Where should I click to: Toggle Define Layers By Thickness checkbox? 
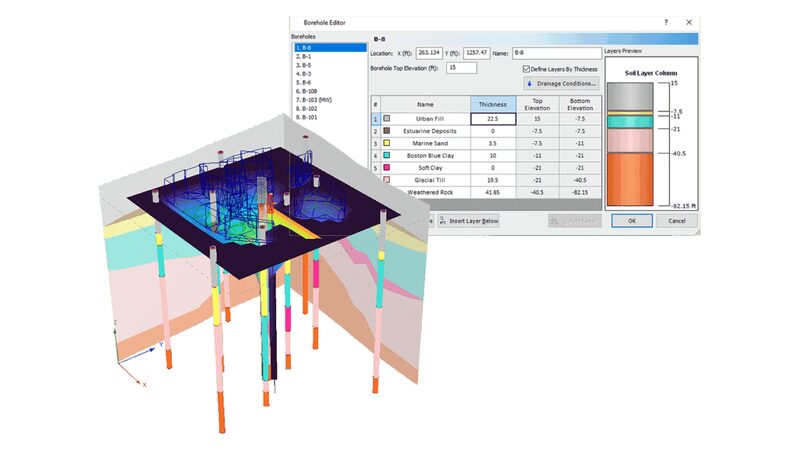[526, 69]
